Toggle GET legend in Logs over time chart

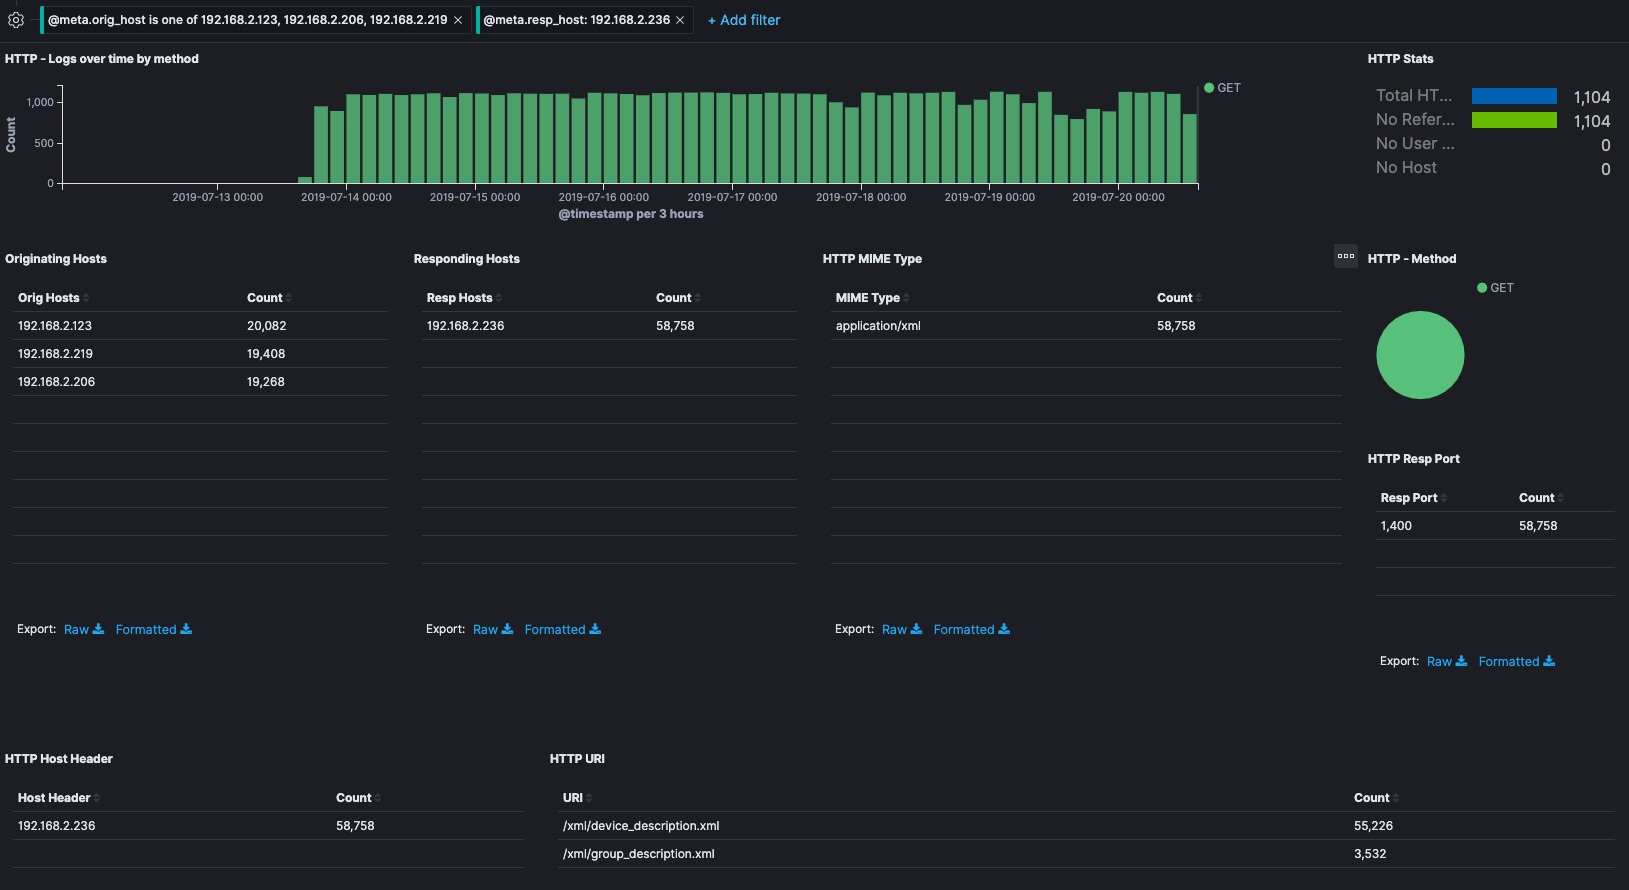click(x=1223, y=88)
